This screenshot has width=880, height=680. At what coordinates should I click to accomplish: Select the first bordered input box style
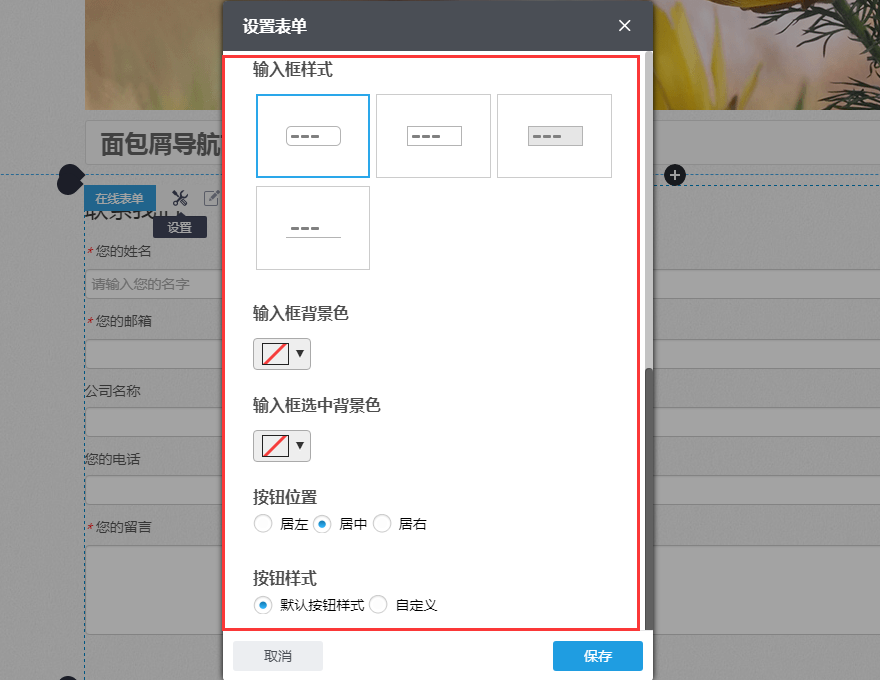pos(313,136)
